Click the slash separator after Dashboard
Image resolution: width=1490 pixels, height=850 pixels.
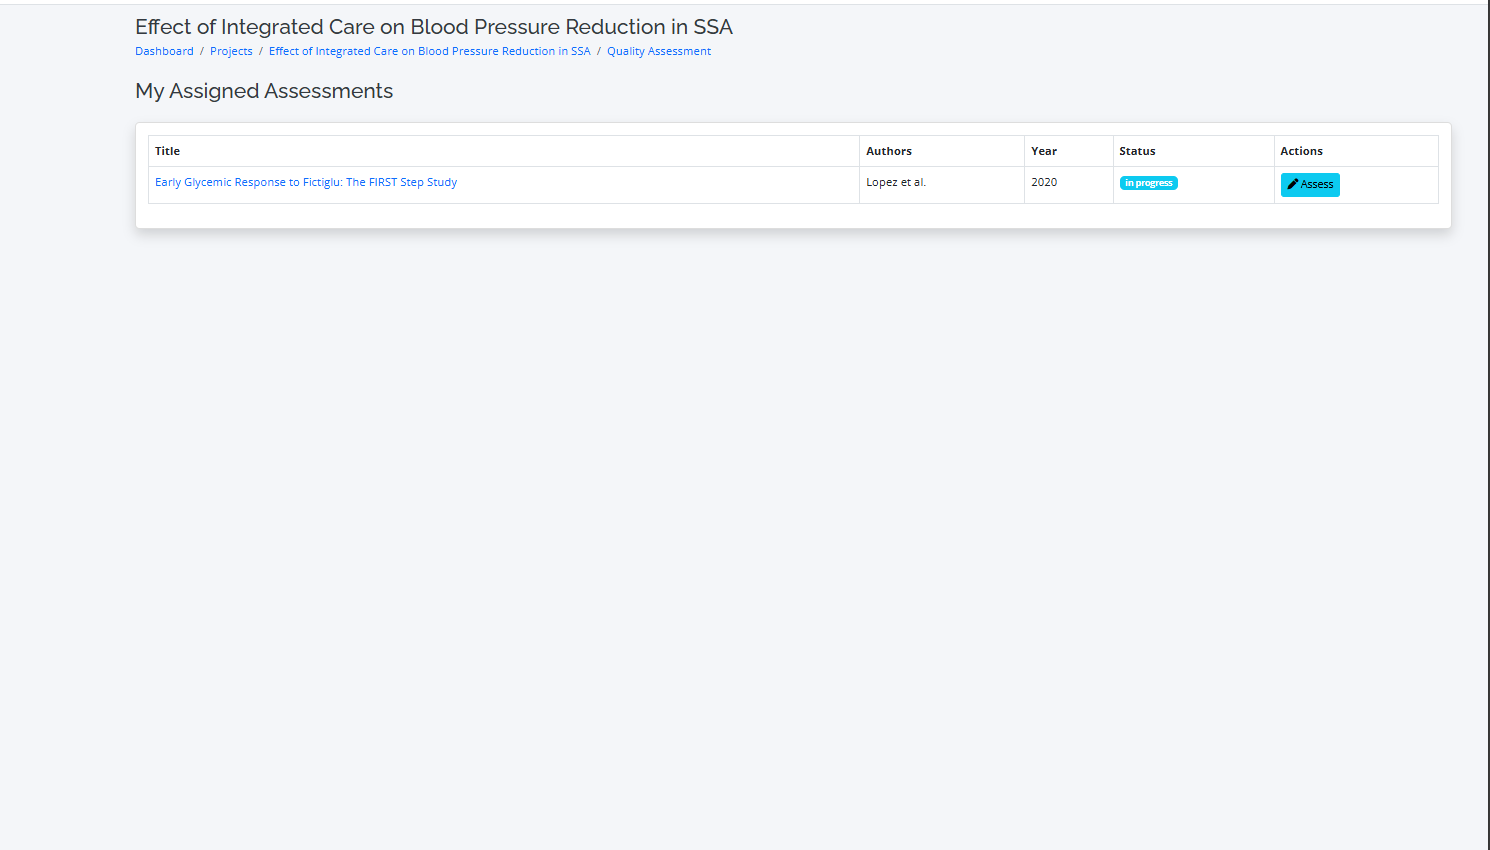point(202,51)
